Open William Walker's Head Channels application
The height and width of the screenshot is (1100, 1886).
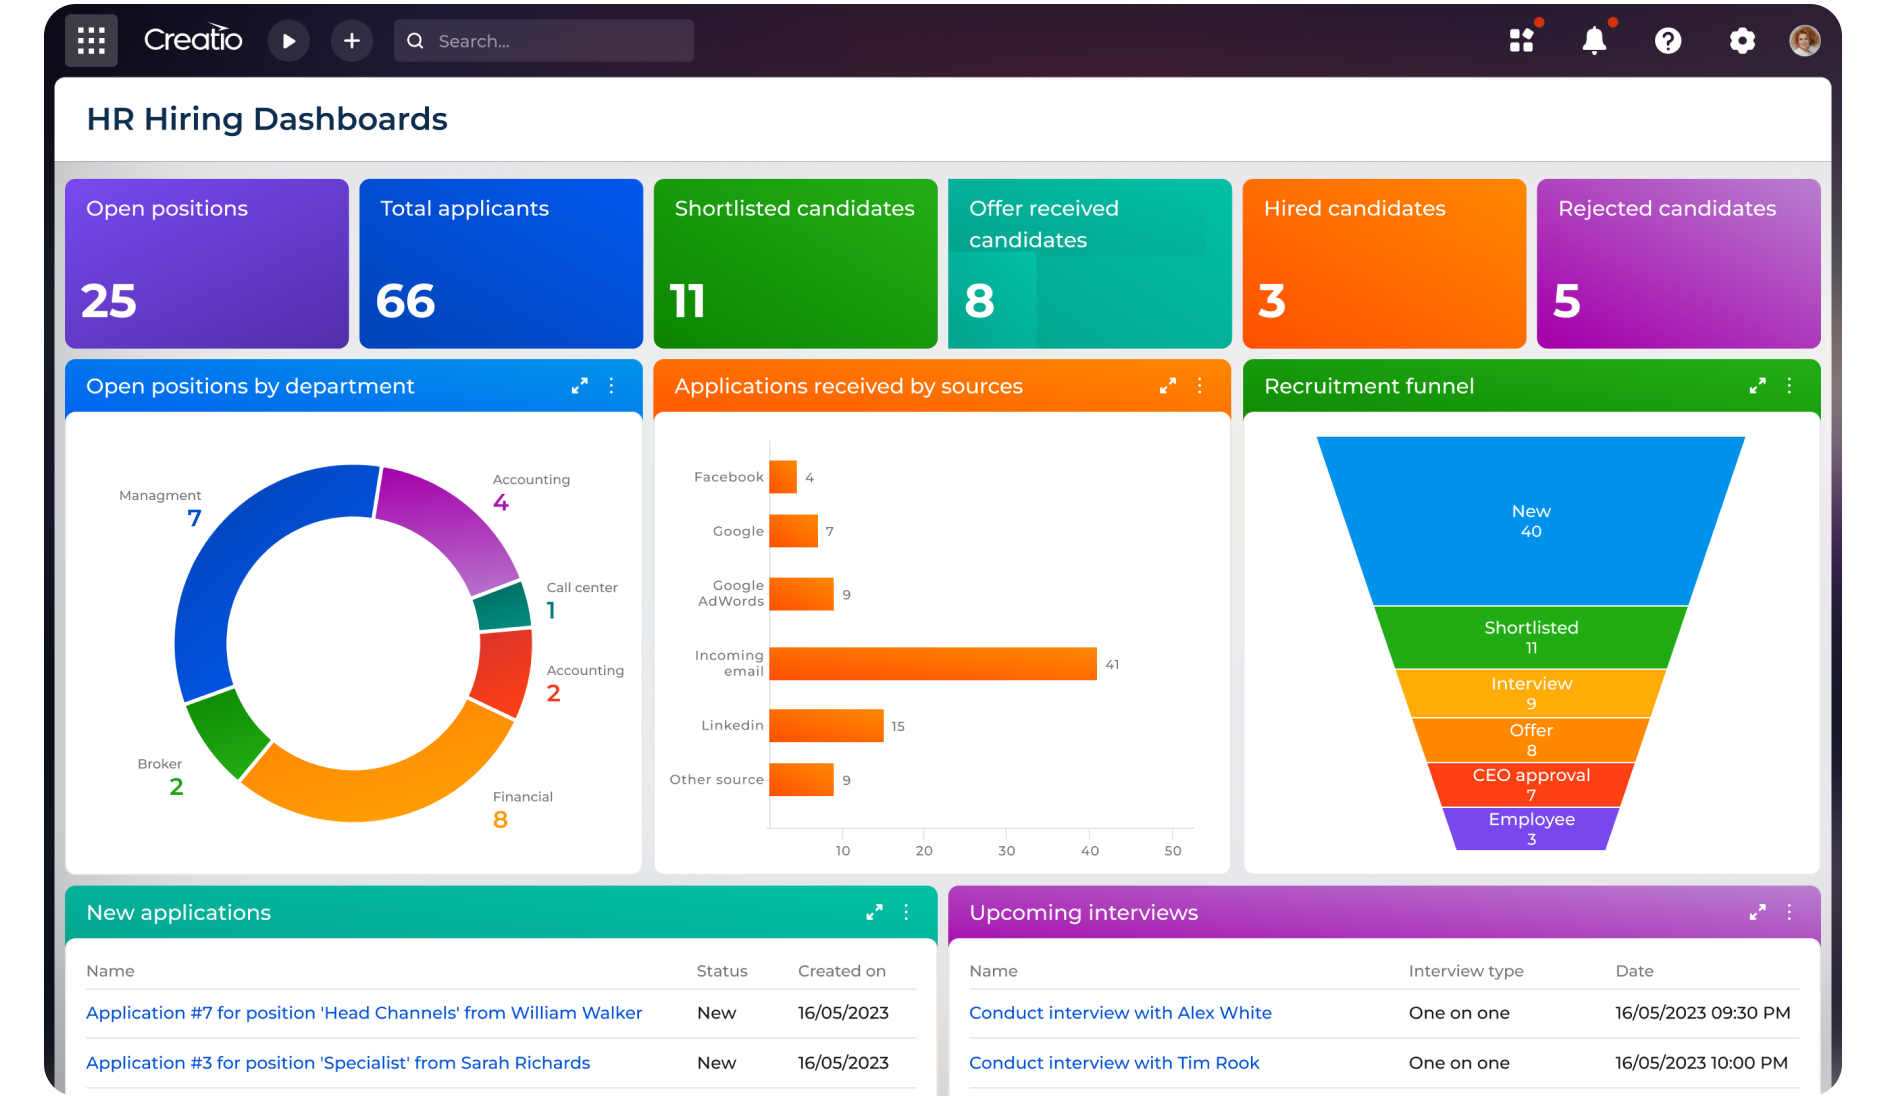tap(364, 1013)
